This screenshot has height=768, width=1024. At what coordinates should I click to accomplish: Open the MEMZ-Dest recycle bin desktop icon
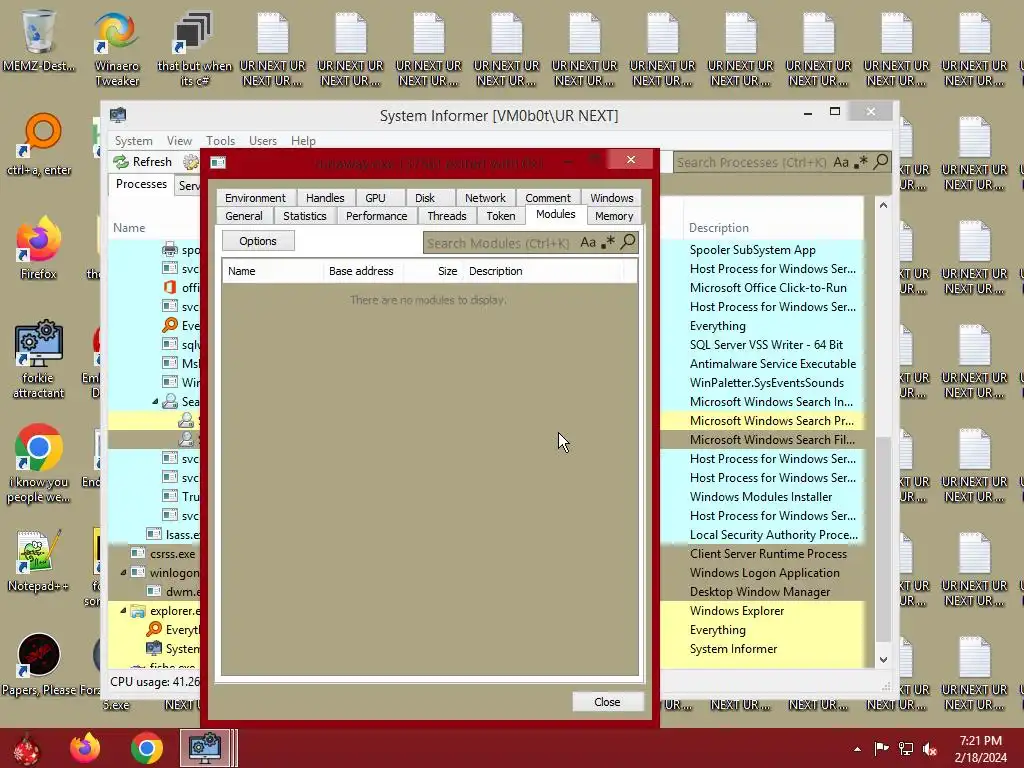tap(39, 40)
